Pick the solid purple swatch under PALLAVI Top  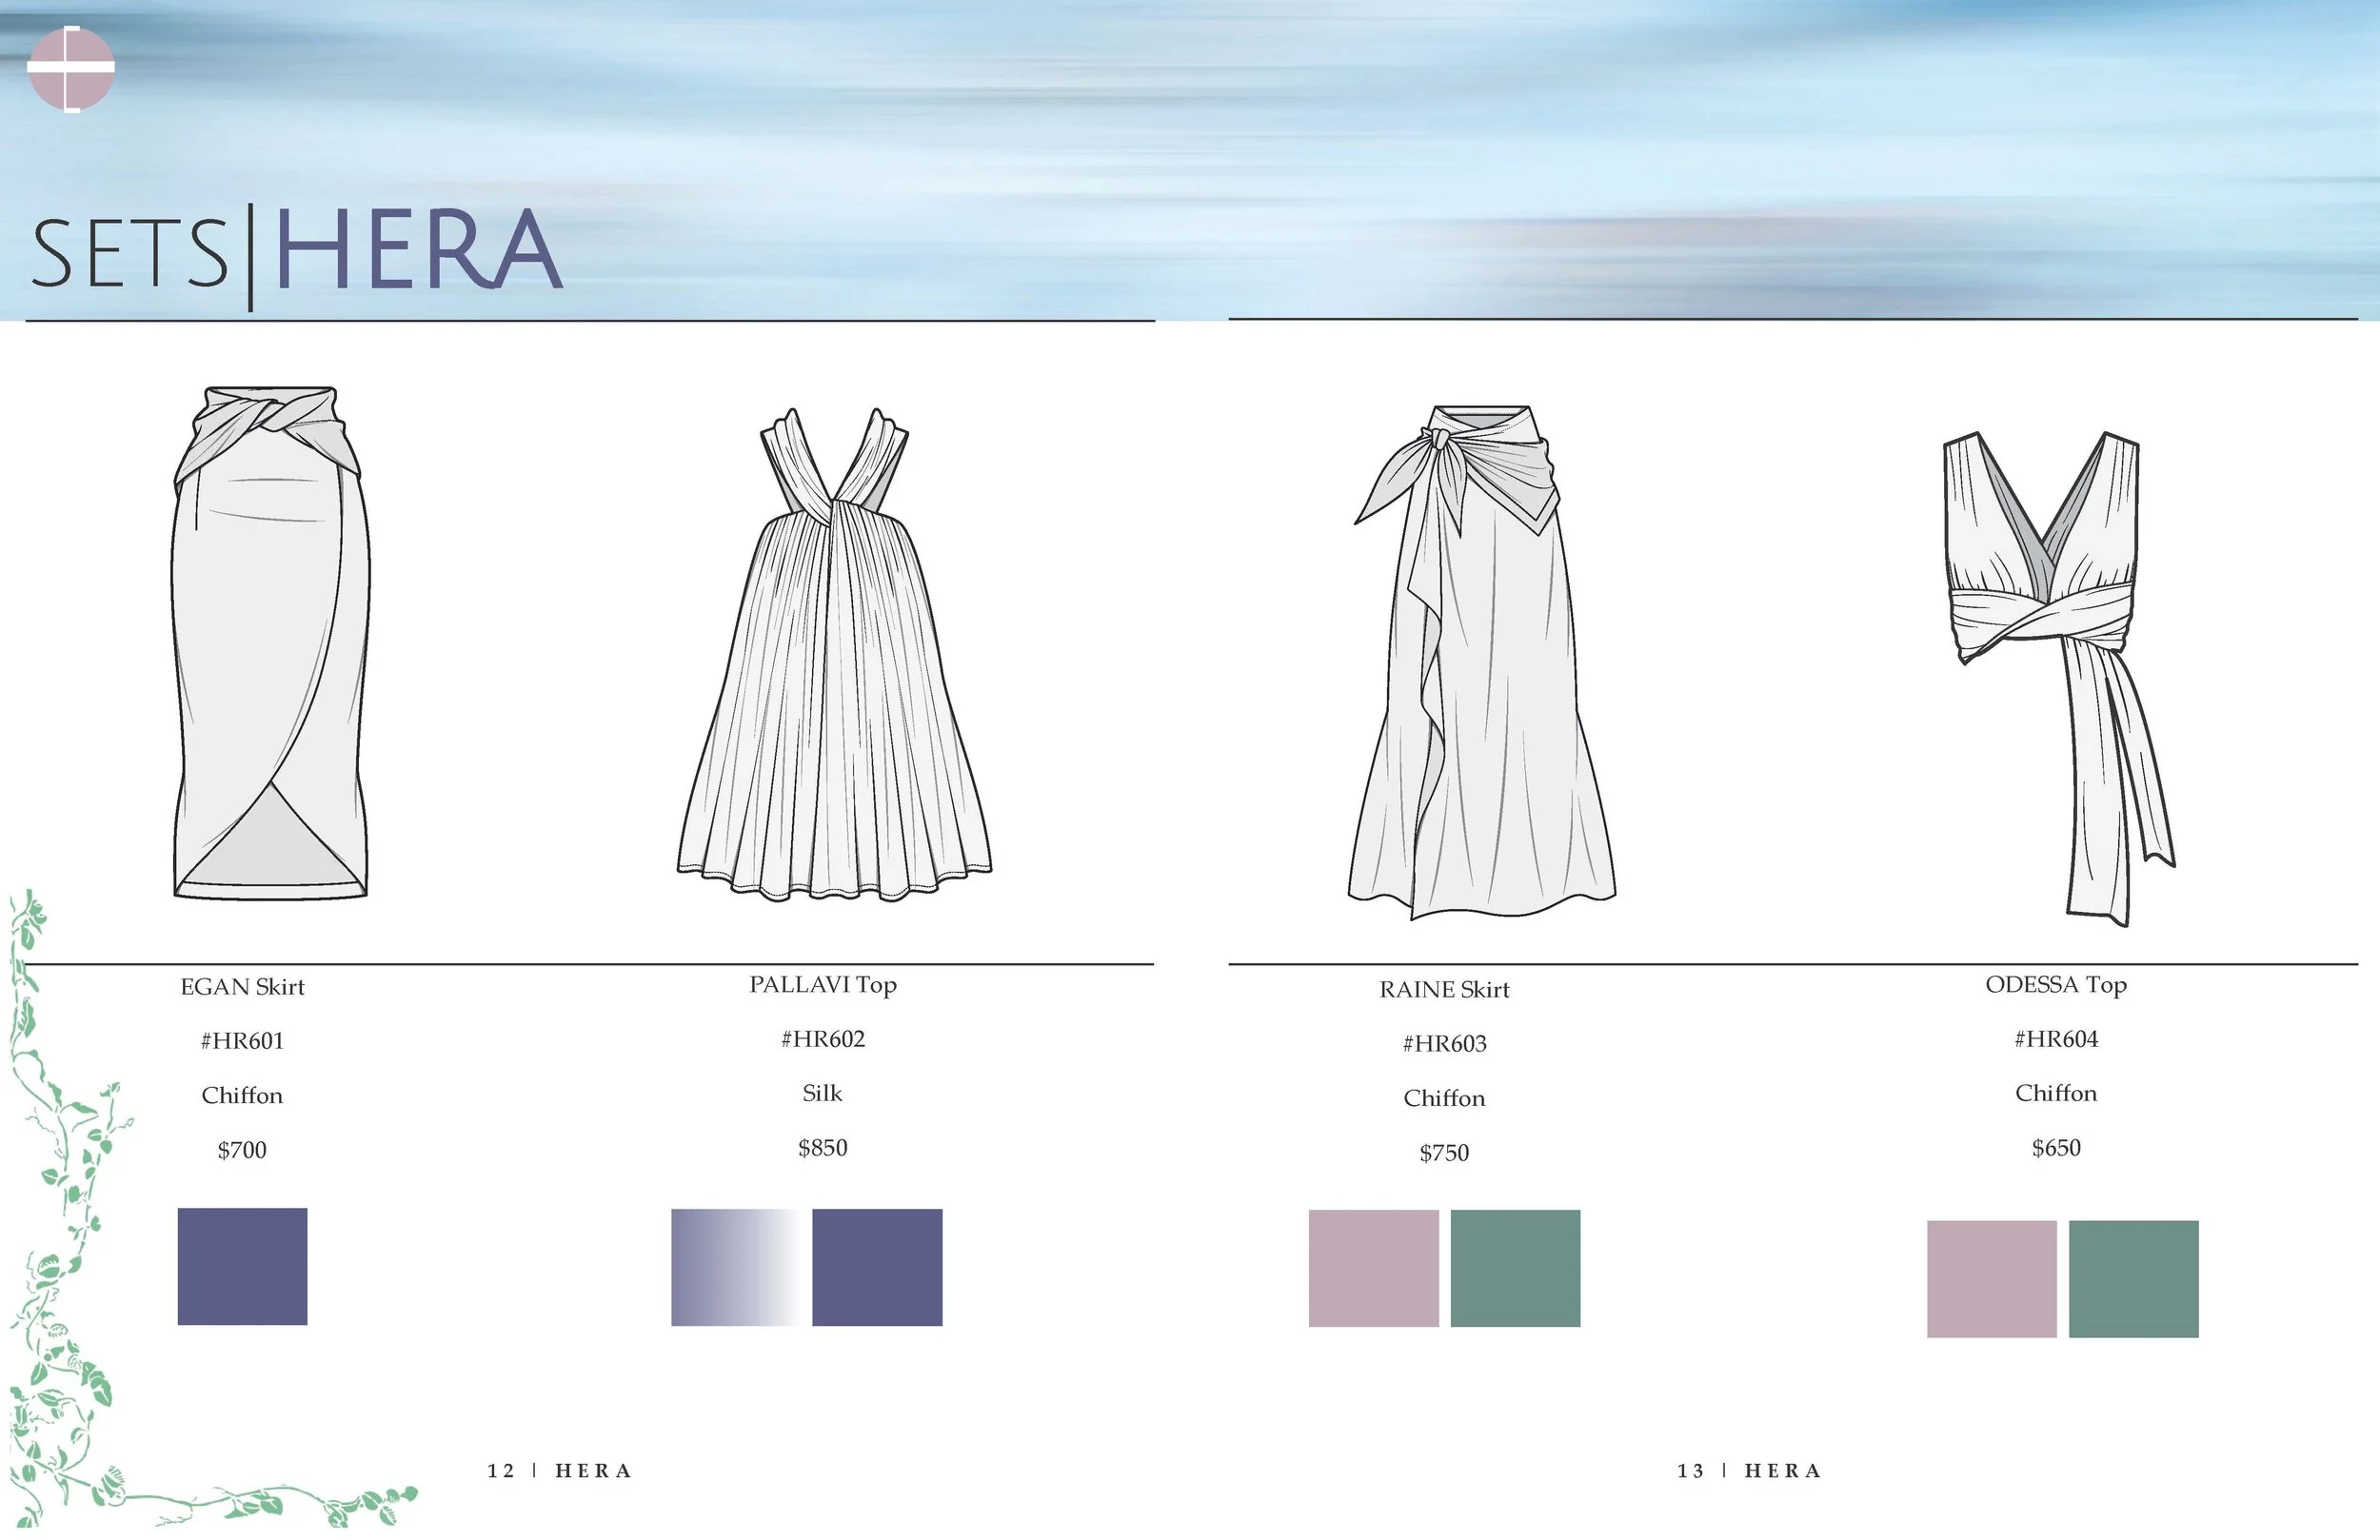click(x=877, y=1267)
